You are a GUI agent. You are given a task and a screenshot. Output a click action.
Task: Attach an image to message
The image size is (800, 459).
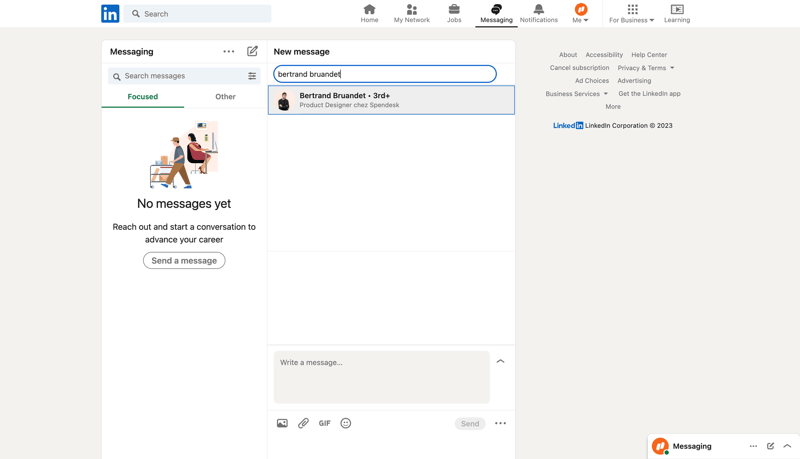point(282,423)
